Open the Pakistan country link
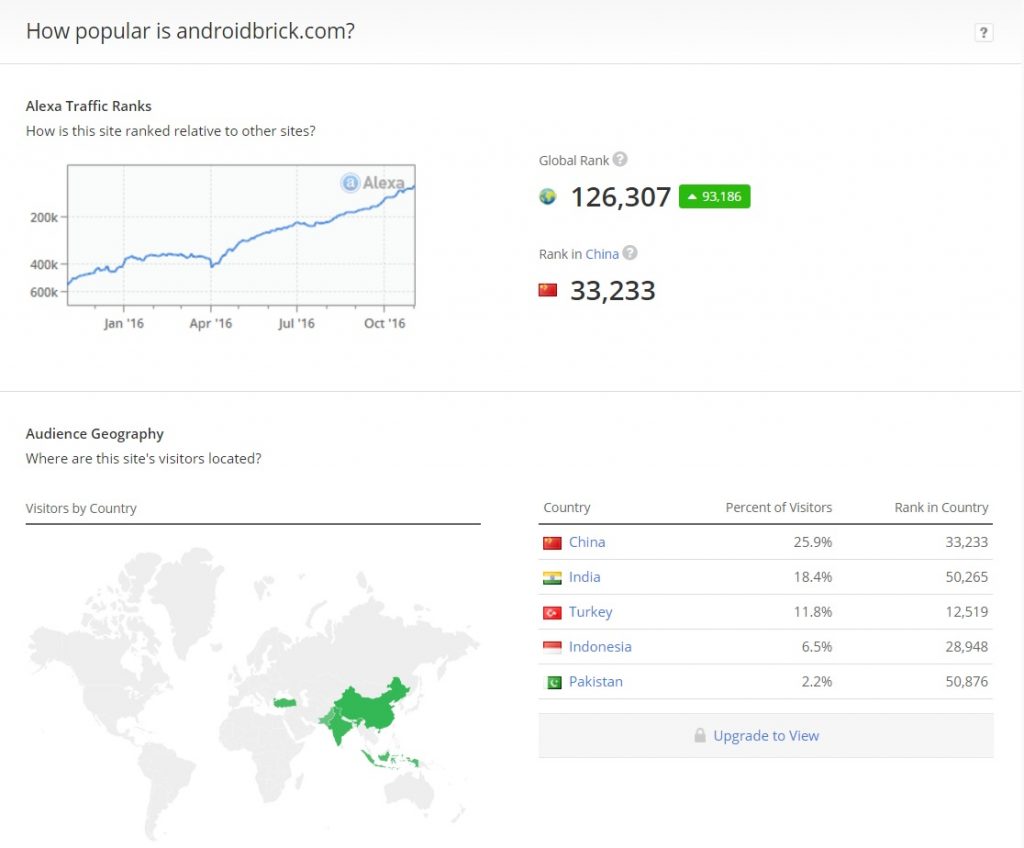The height and width of the screenshot is (848, 1024). coord(596,682)
